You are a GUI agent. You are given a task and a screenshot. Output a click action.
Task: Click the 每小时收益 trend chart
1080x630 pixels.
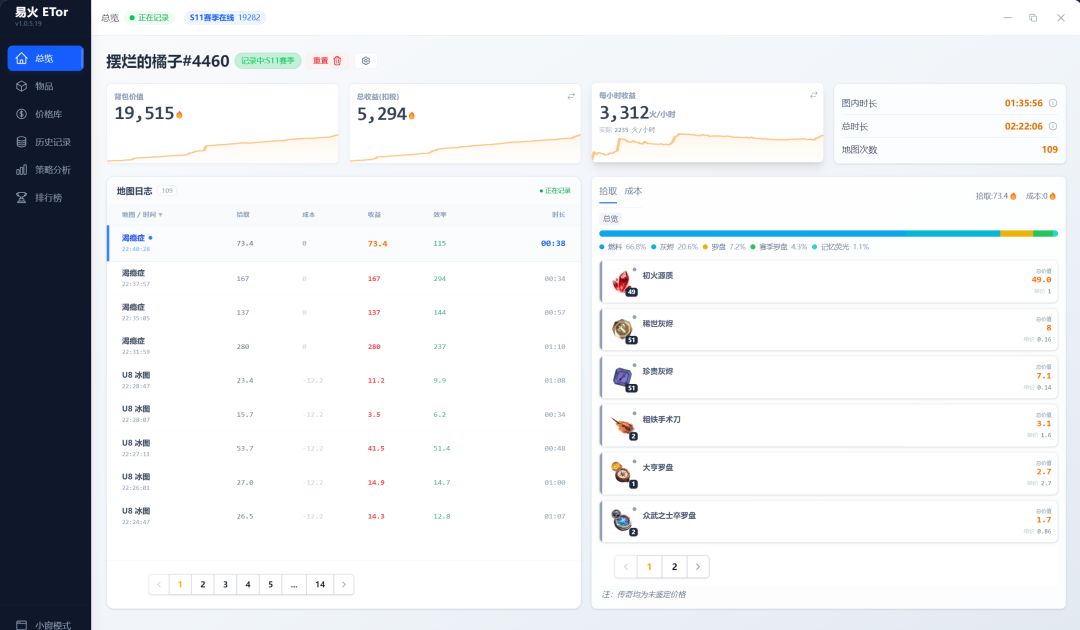click(707, 145)
